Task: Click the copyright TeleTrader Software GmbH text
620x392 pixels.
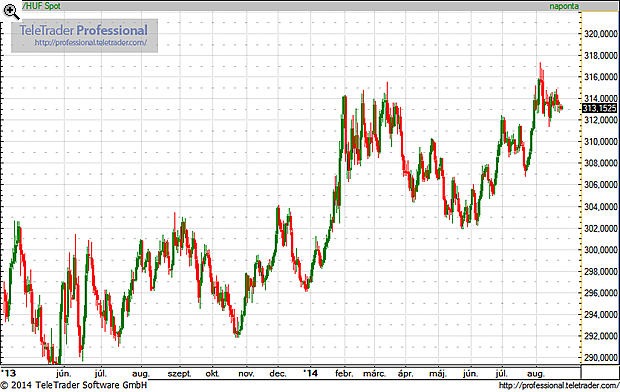Action: pos(74,385)
